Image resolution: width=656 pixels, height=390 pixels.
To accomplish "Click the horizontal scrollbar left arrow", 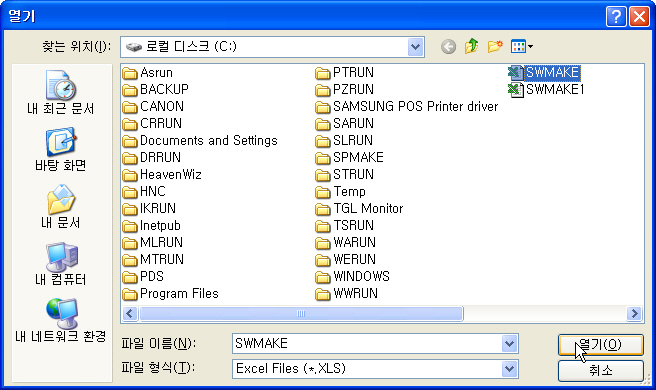I will pyautogui.click(x=130, y=313).
